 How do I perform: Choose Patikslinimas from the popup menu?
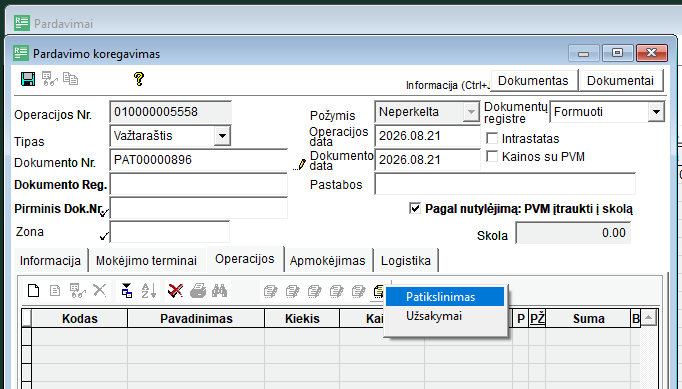[x=445, y=297]
